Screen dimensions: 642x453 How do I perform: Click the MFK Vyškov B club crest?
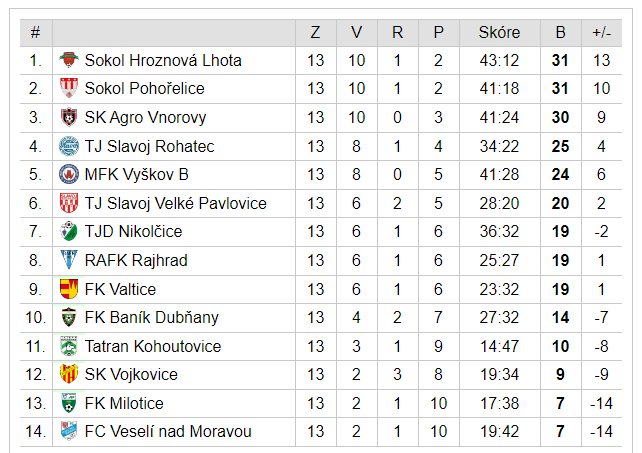[x=68, y=175]
